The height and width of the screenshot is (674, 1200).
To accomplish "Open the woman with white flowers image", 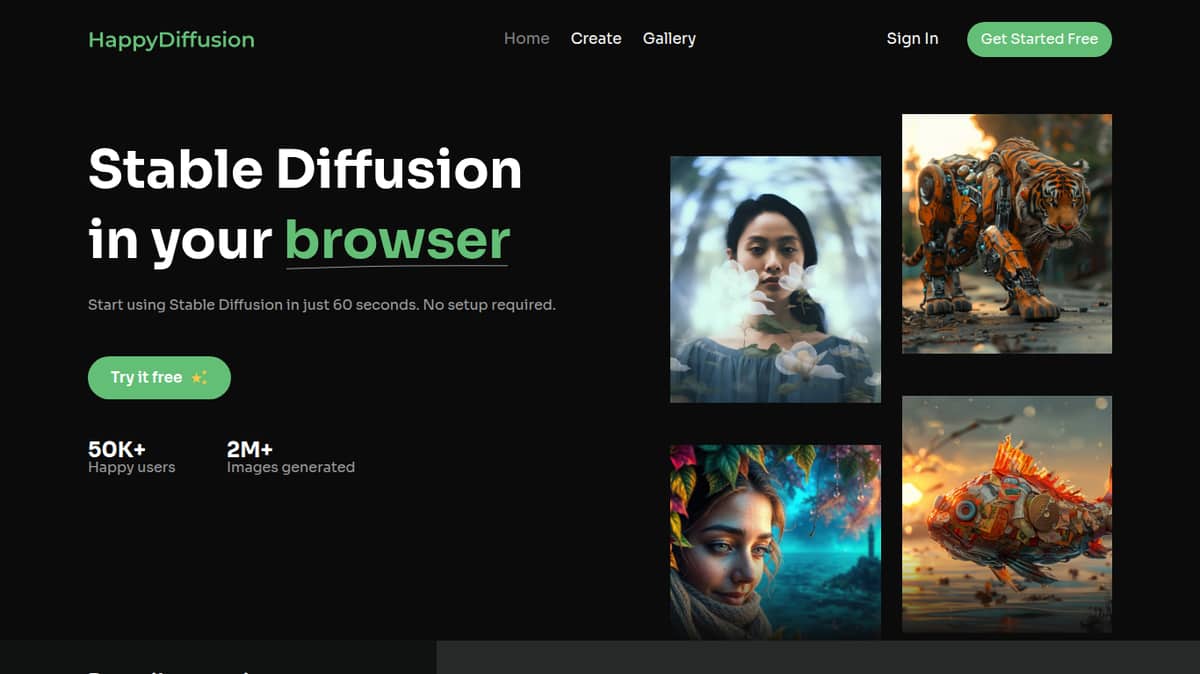I will tap(775, 279).
